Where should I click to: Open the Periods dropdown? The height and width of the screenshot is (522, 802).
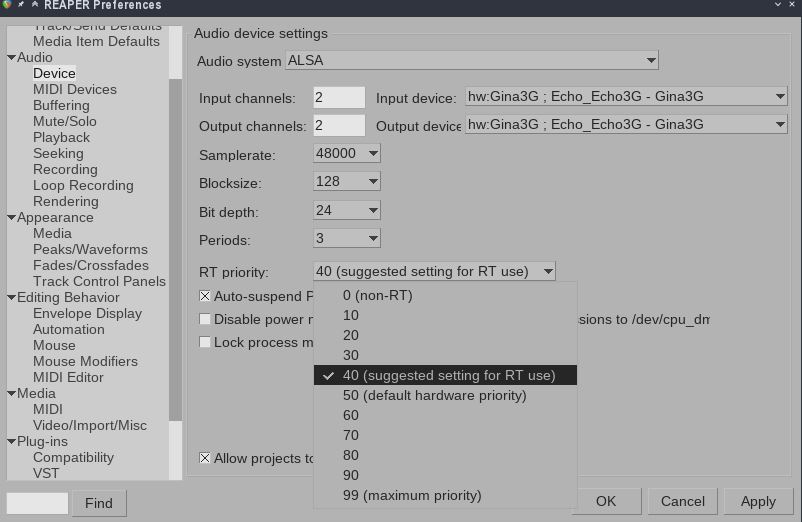coord(347,238)
